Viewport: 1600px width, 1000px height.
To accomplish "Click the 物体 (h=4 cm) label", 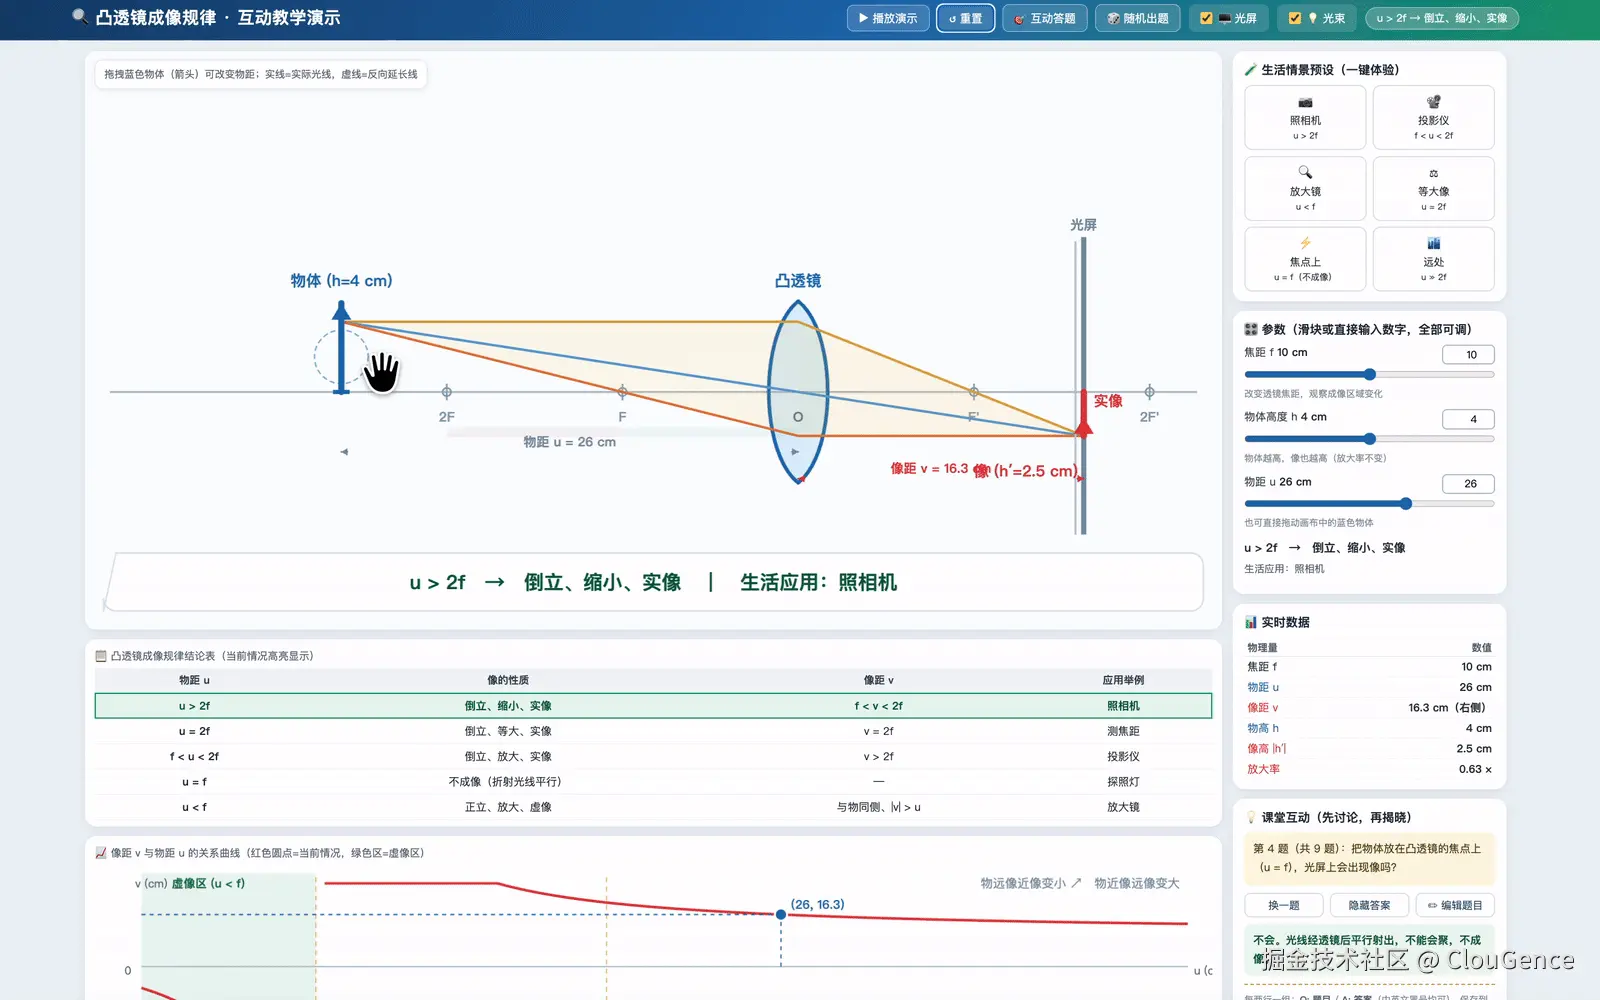I will [341, 281].
